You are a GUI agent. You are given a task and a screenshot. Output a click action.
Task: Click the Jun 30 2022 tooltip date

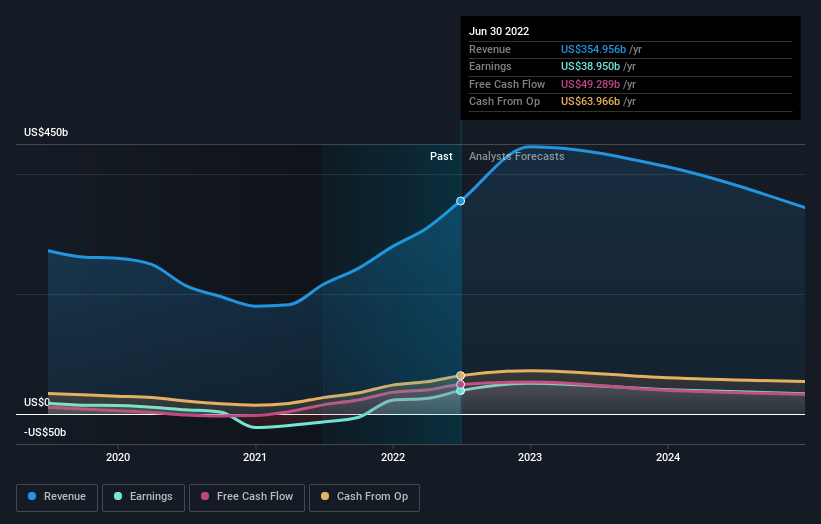499,31
